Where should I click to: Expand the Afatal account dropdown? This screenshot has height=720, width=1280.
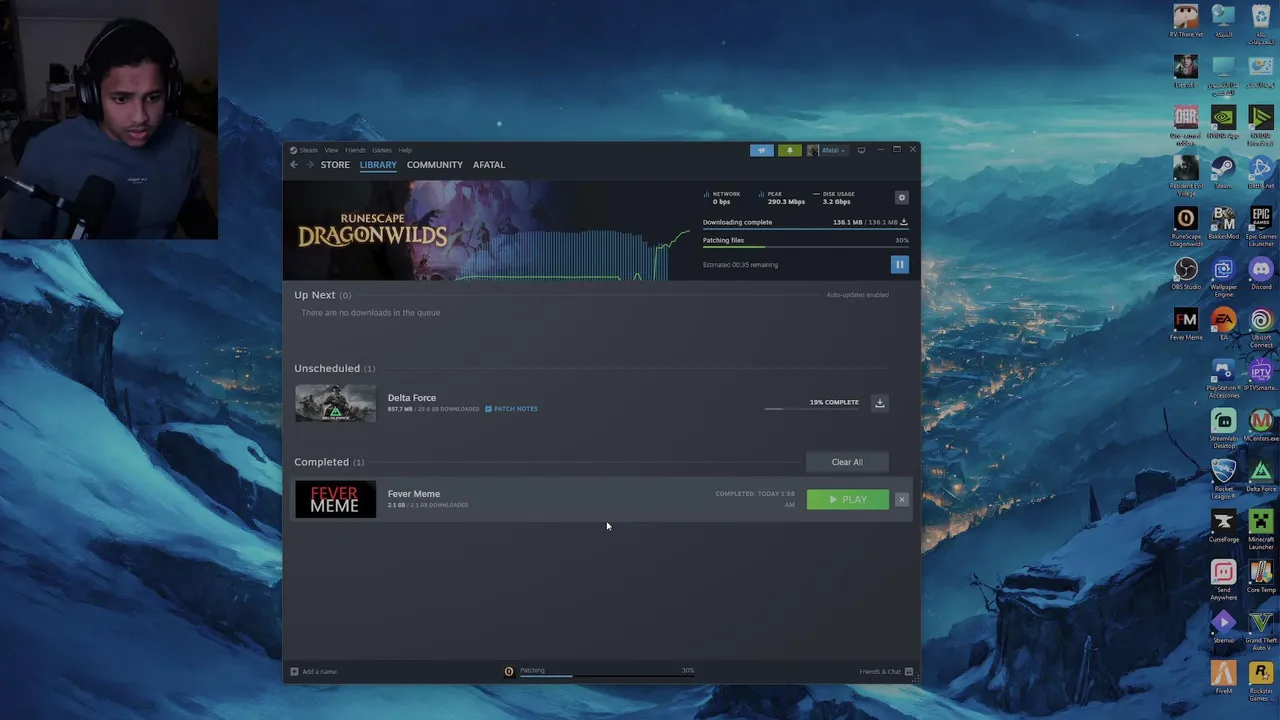[827, 150]
